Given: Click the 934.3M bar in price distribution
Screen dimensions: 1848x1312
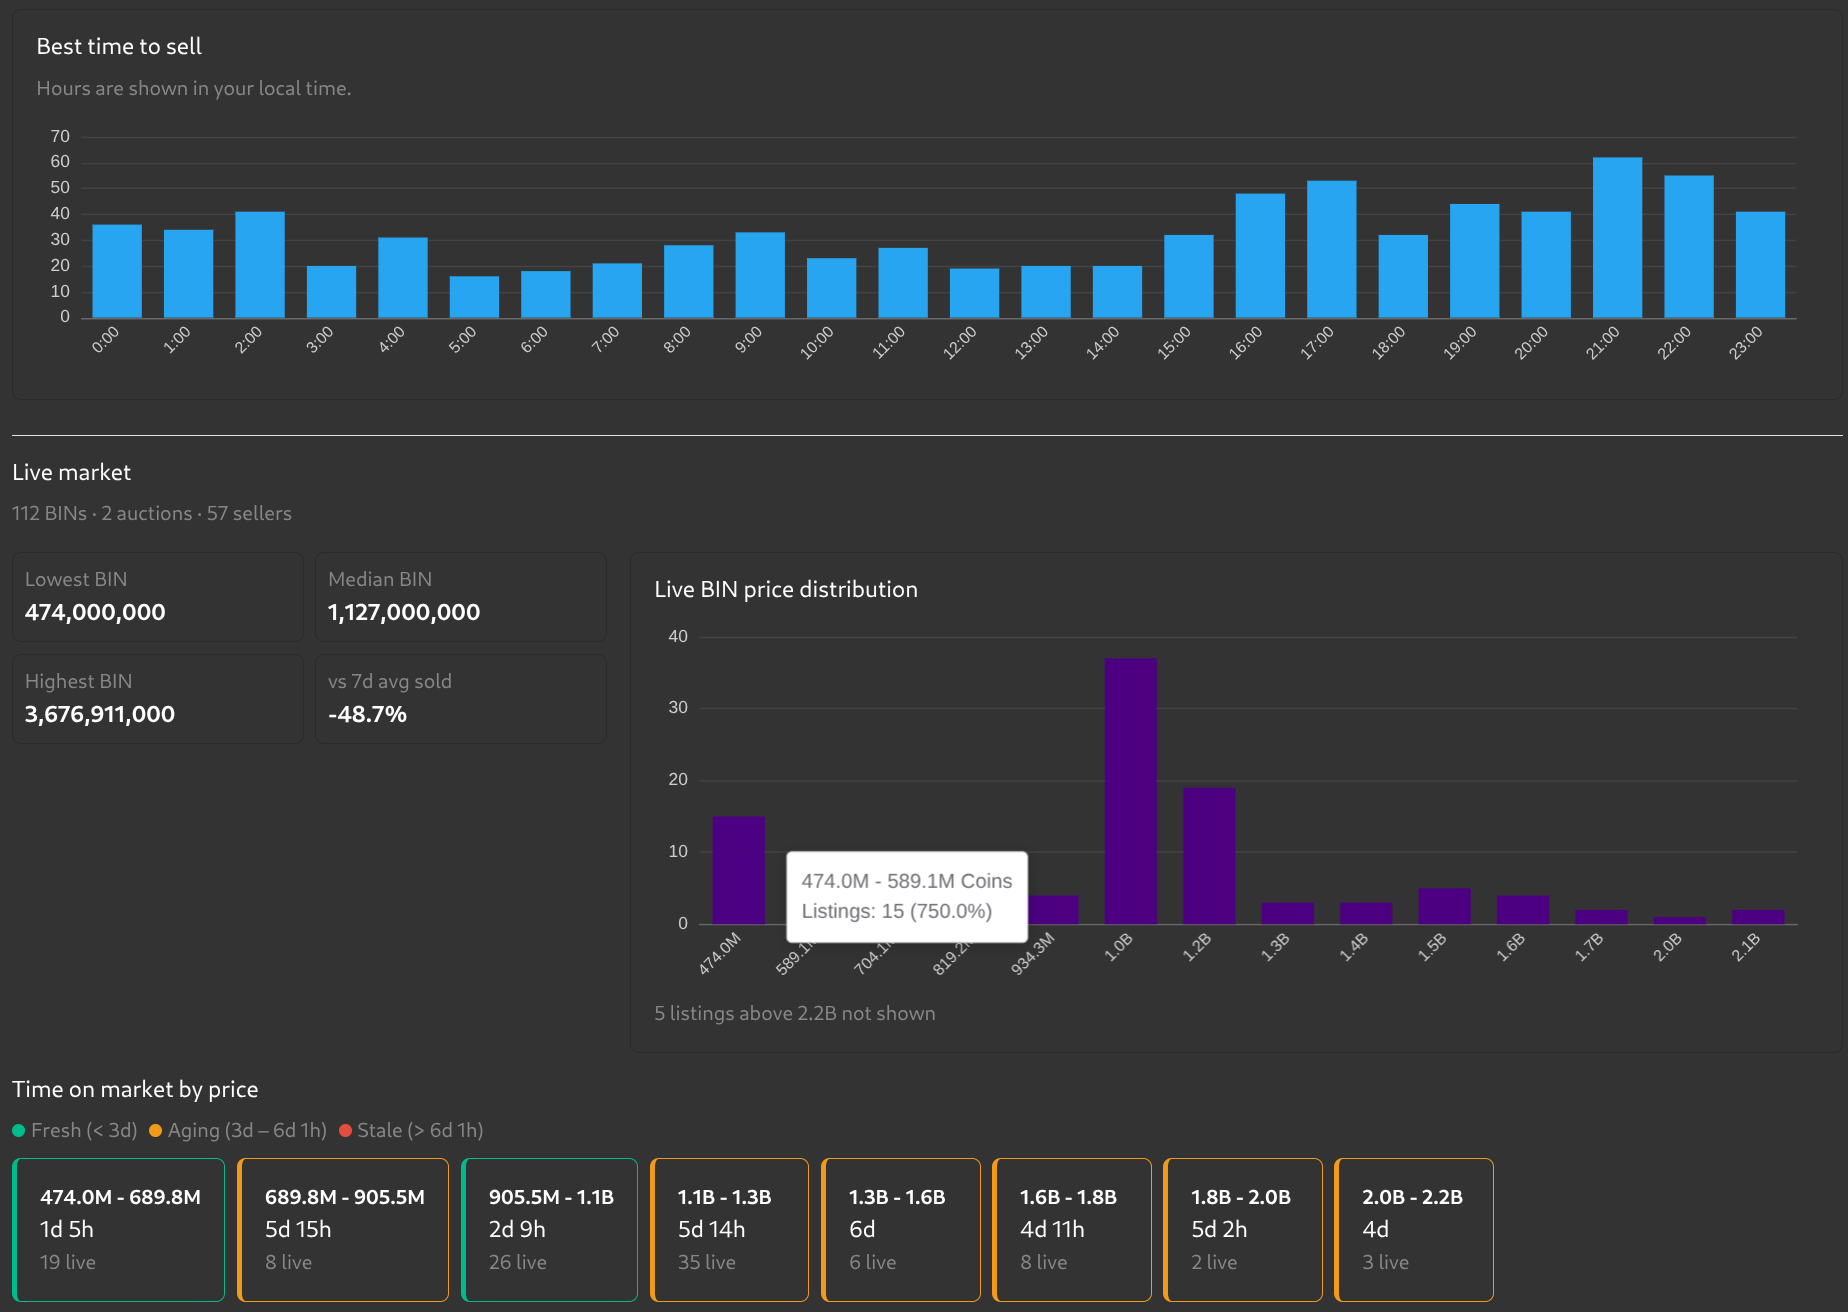Looking at the screenshot, I should 1053,910.
